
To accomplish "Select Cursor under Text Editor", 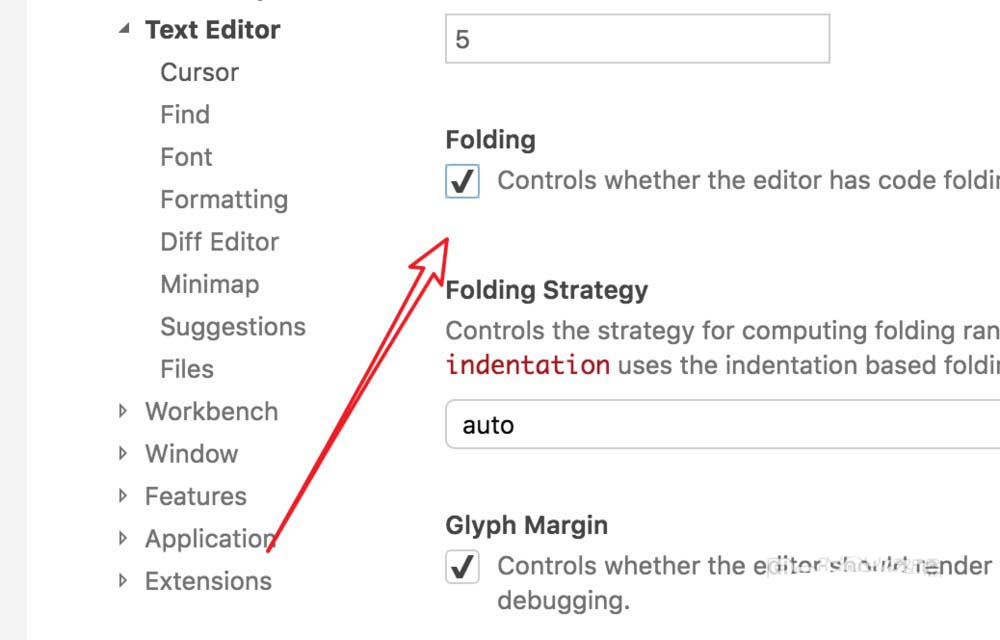I will click(199, 72).
